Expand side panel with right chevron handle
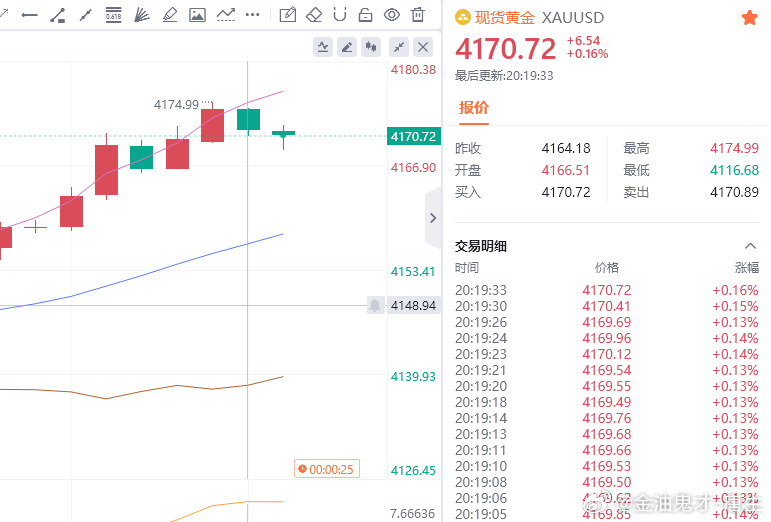This screenshot has height=522, width=771. pyautogui.click(x=433, y=218)
